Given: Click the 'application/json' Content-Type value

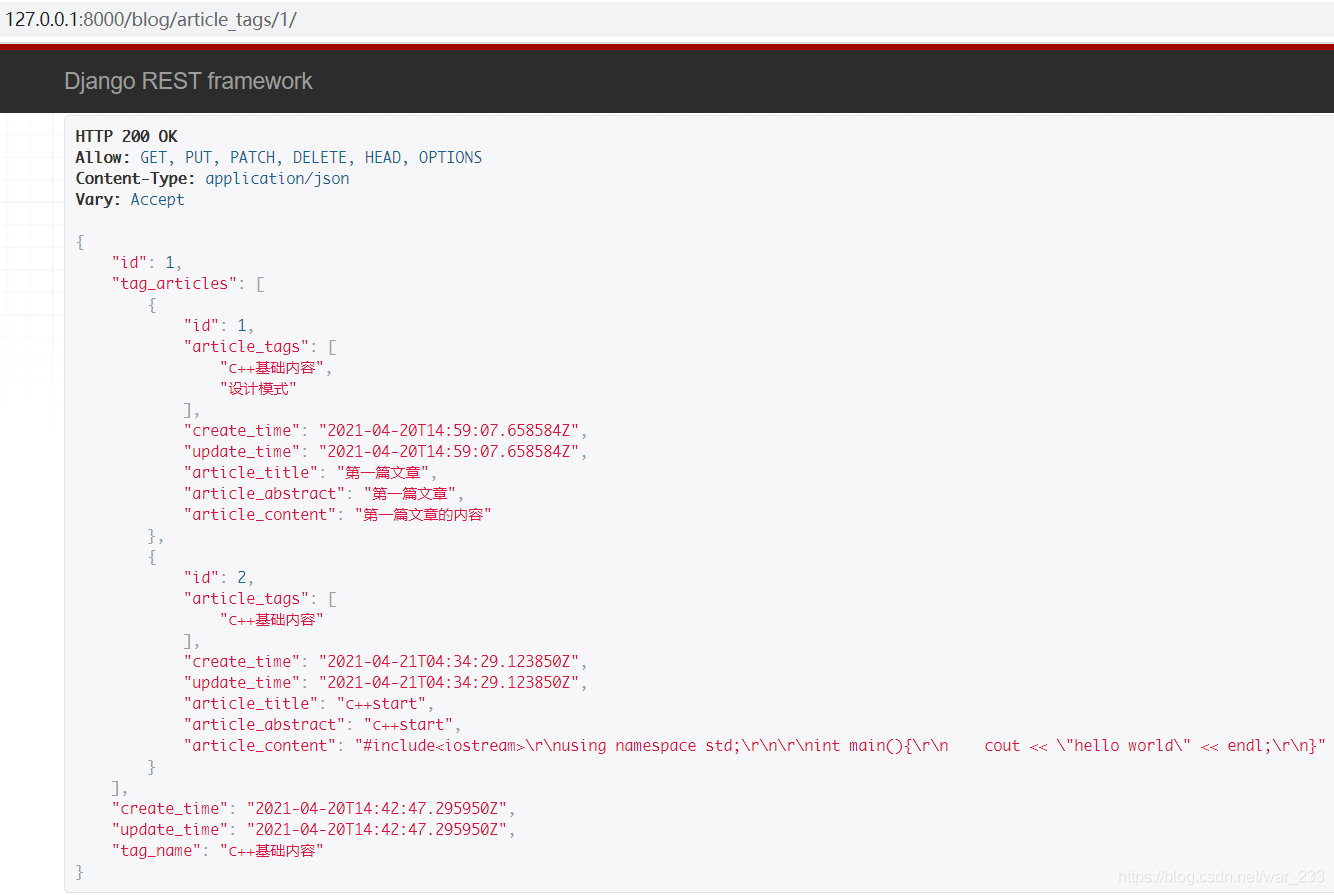Looking at the screenshot, I should [x=277, y=178].
